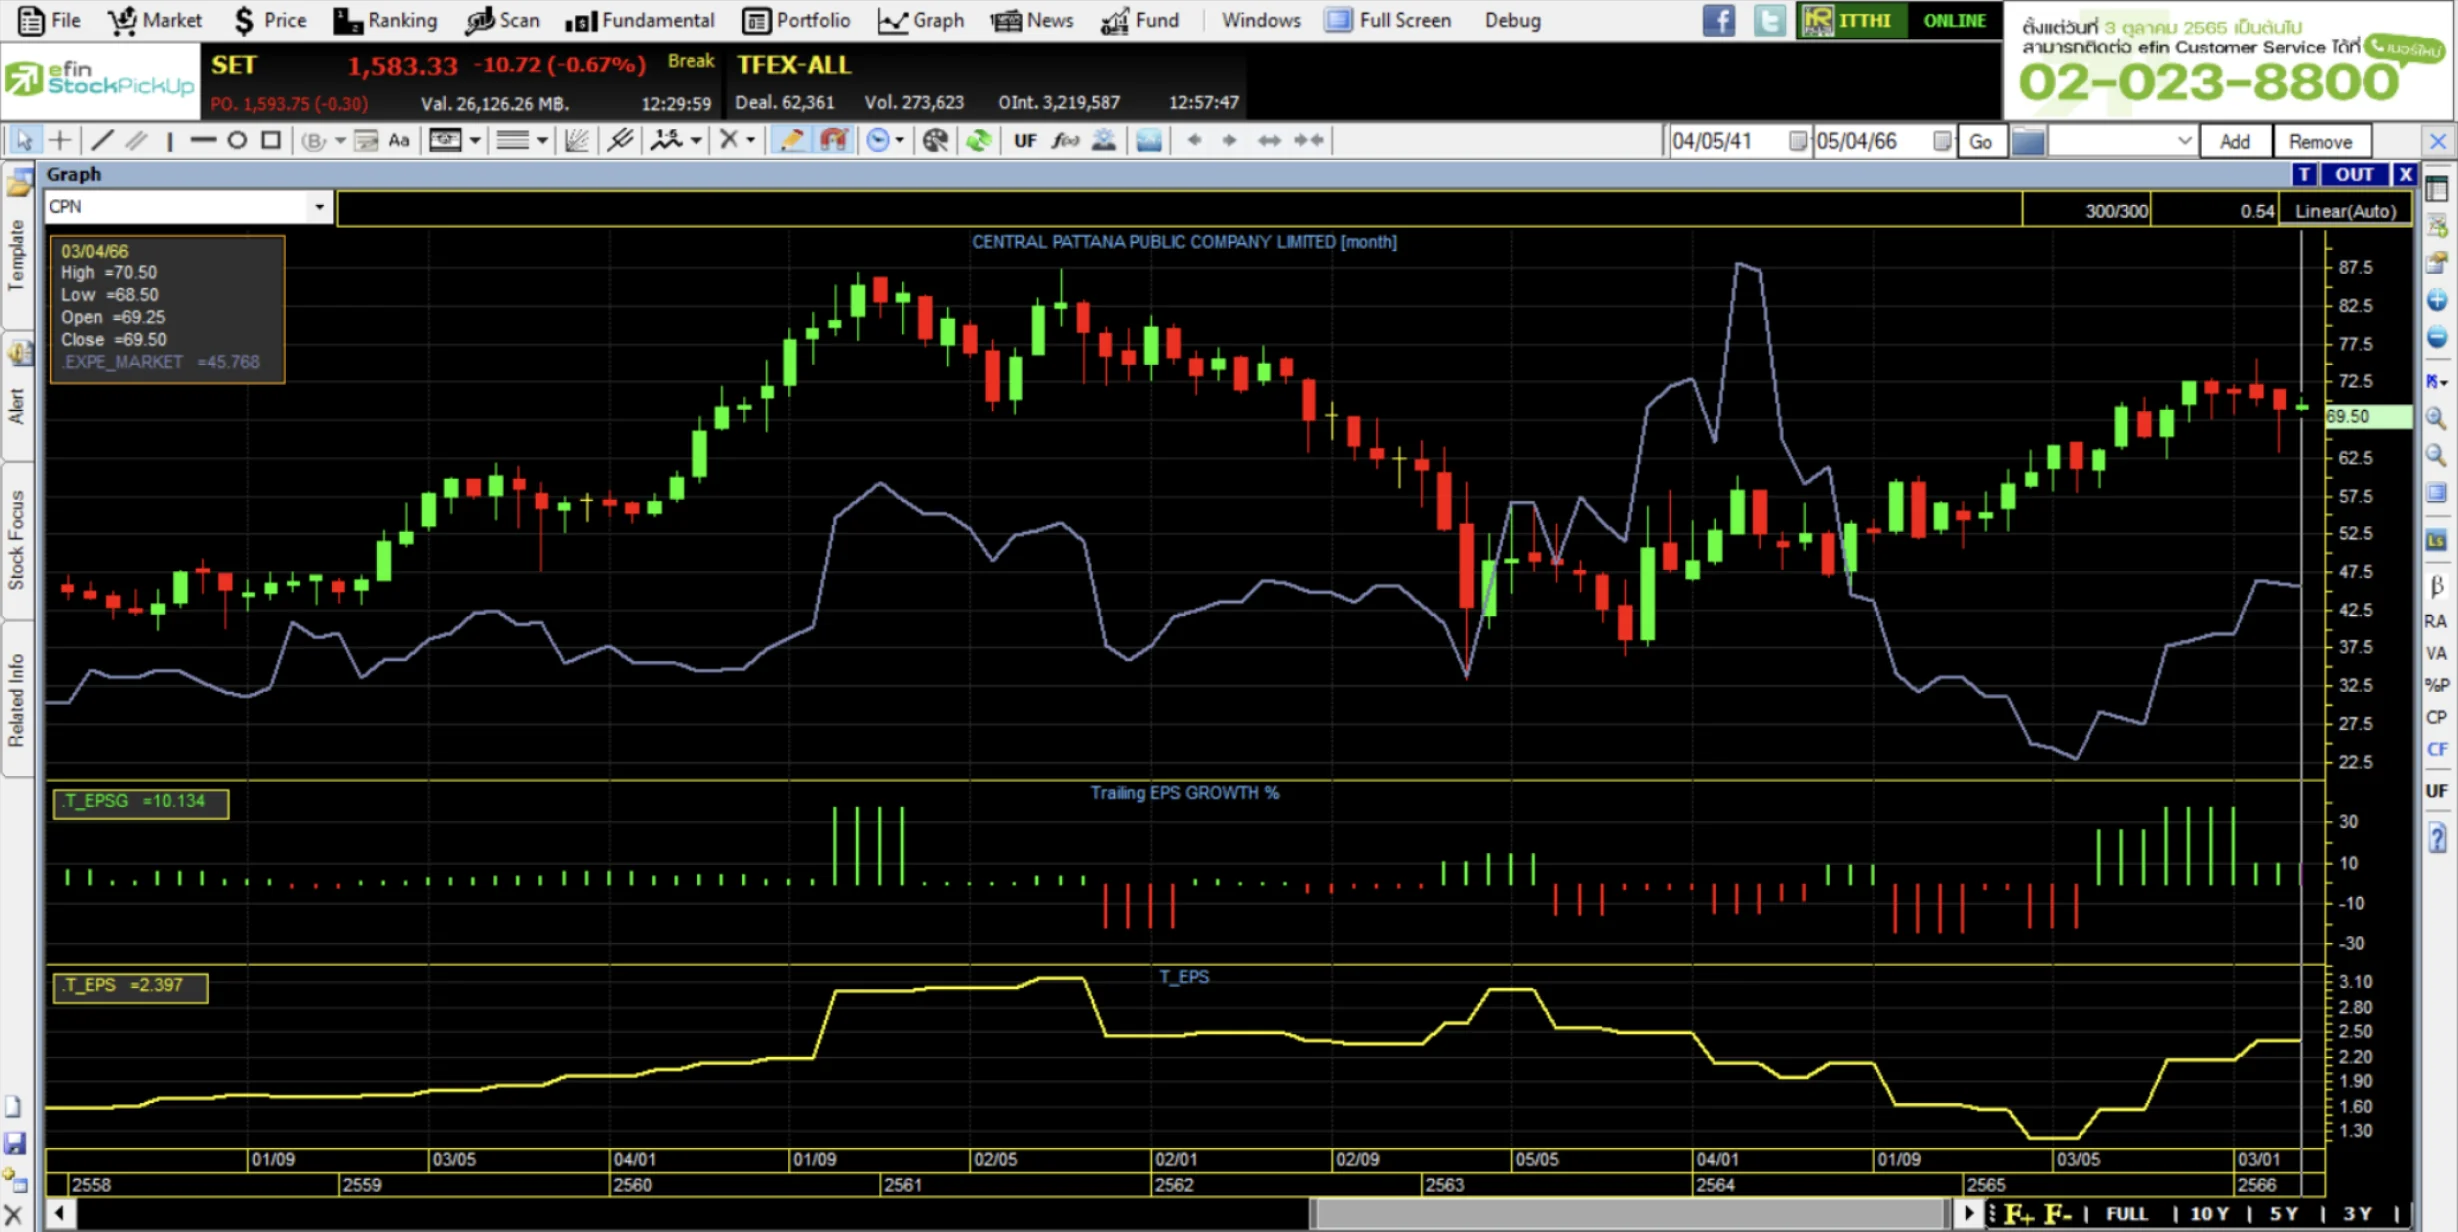Open the File menu

tap(50, 20)
